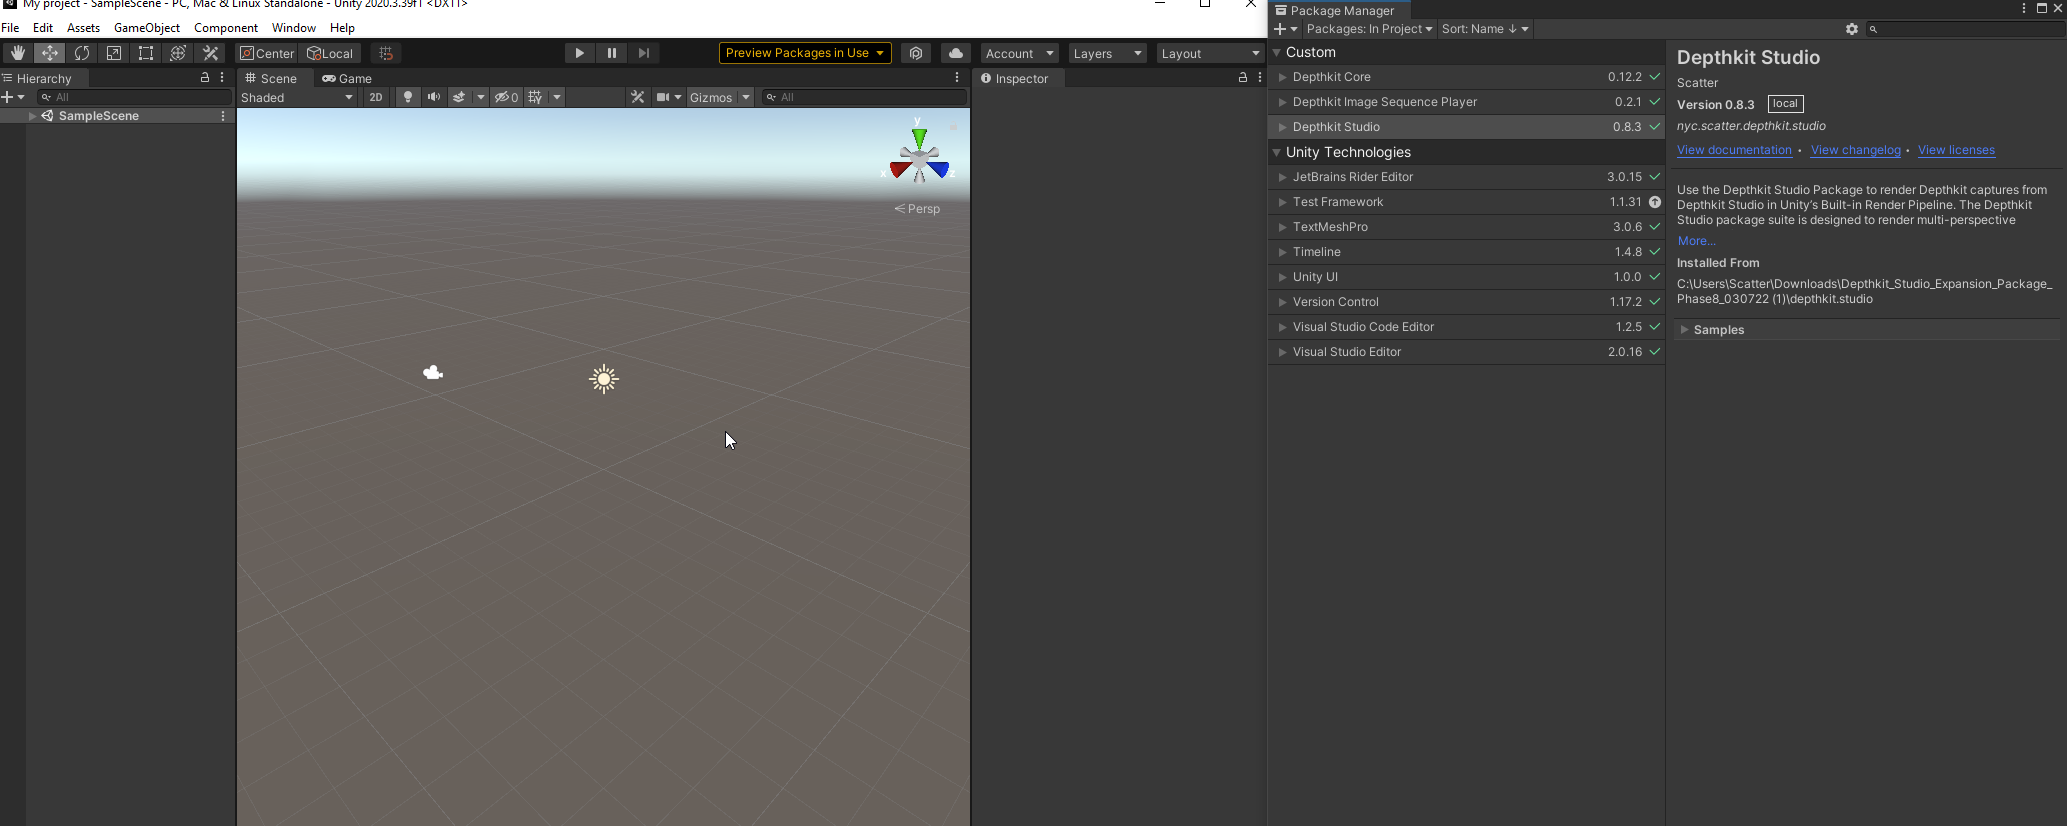2067x826 pixels.
Task: Expand the Depthkit Core package entry
Action: 1282,77
